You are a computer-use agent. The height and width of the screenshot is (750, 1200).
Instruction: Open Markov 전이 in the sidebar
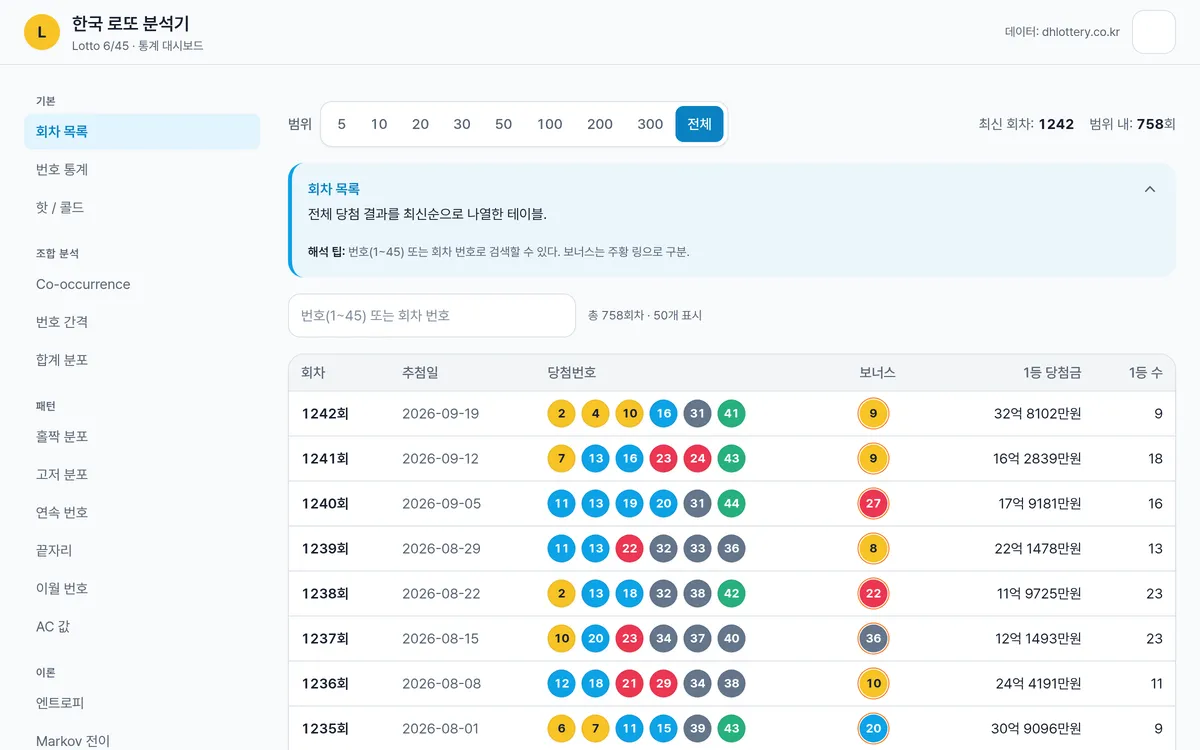pos(142,741)
